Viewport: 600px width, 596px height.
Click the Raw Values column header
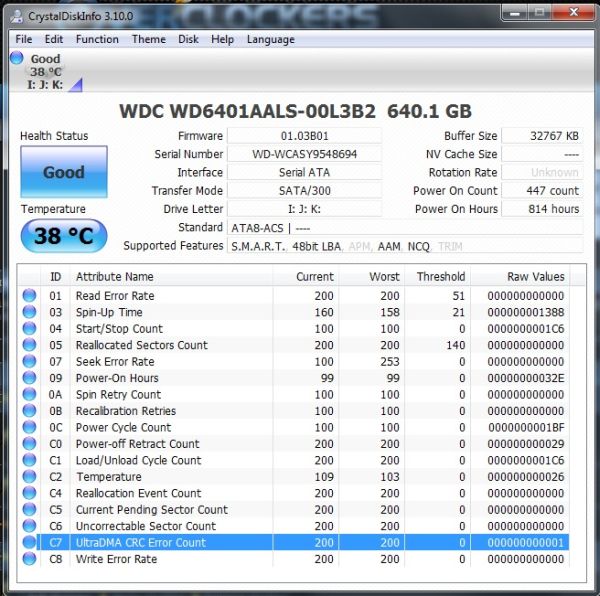[520, 276]
